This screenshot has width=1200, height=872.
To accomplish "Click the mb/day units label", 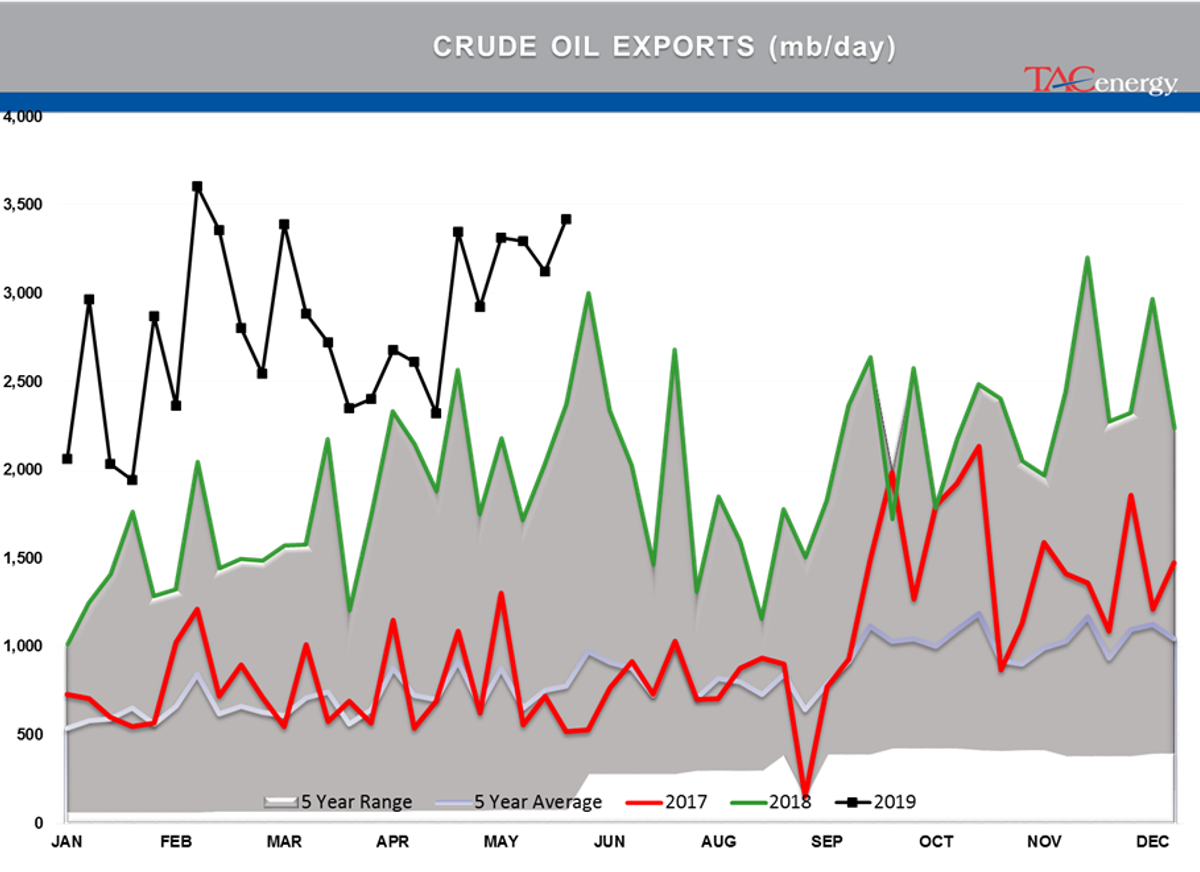I will point(832,46).
